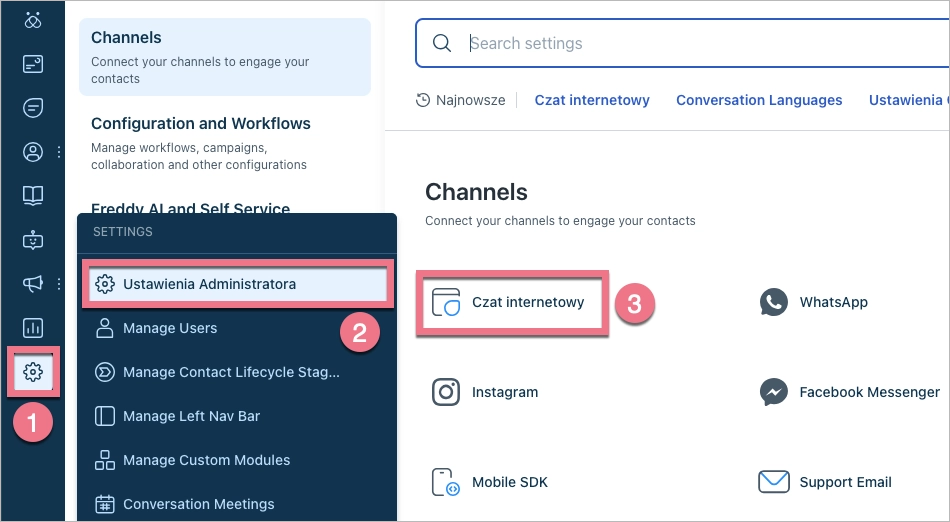Open the Facebook Messenger channel
950x522 pixels.
coord(849,392)
